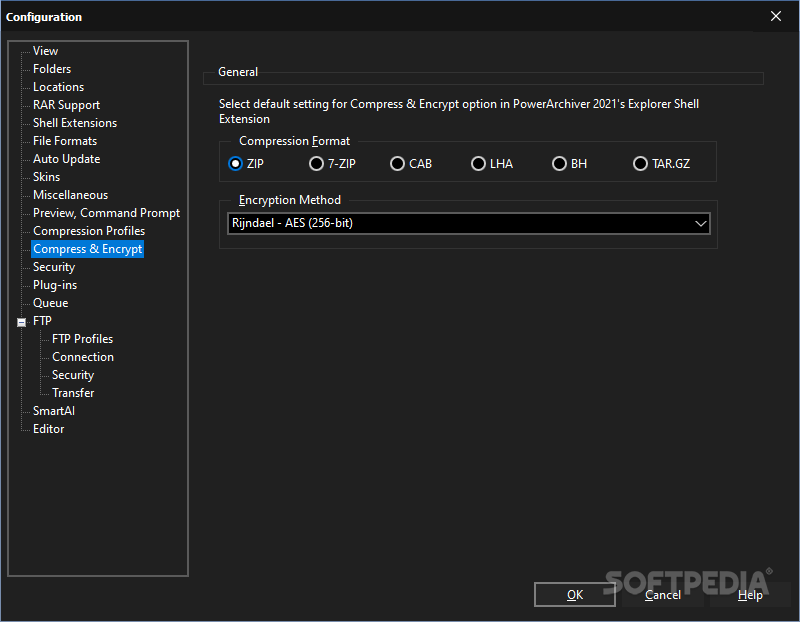Go to the Folders settings
The height and width of the screenshot is (622, 800).
coord(52,69)
